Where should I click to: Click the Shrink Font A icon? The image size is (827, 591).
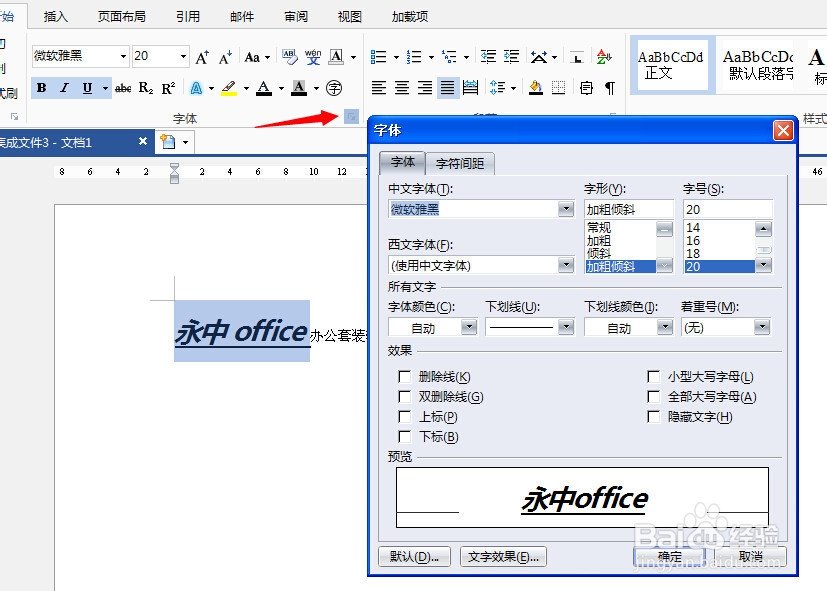(225, 57)
